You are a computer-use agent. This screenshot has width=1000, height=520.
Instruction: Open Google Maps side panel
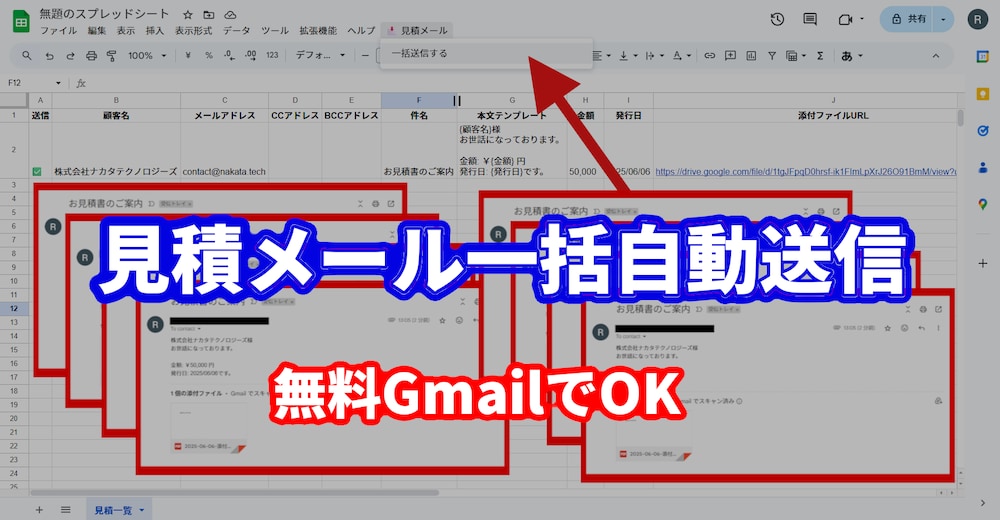tap(983, 204)
